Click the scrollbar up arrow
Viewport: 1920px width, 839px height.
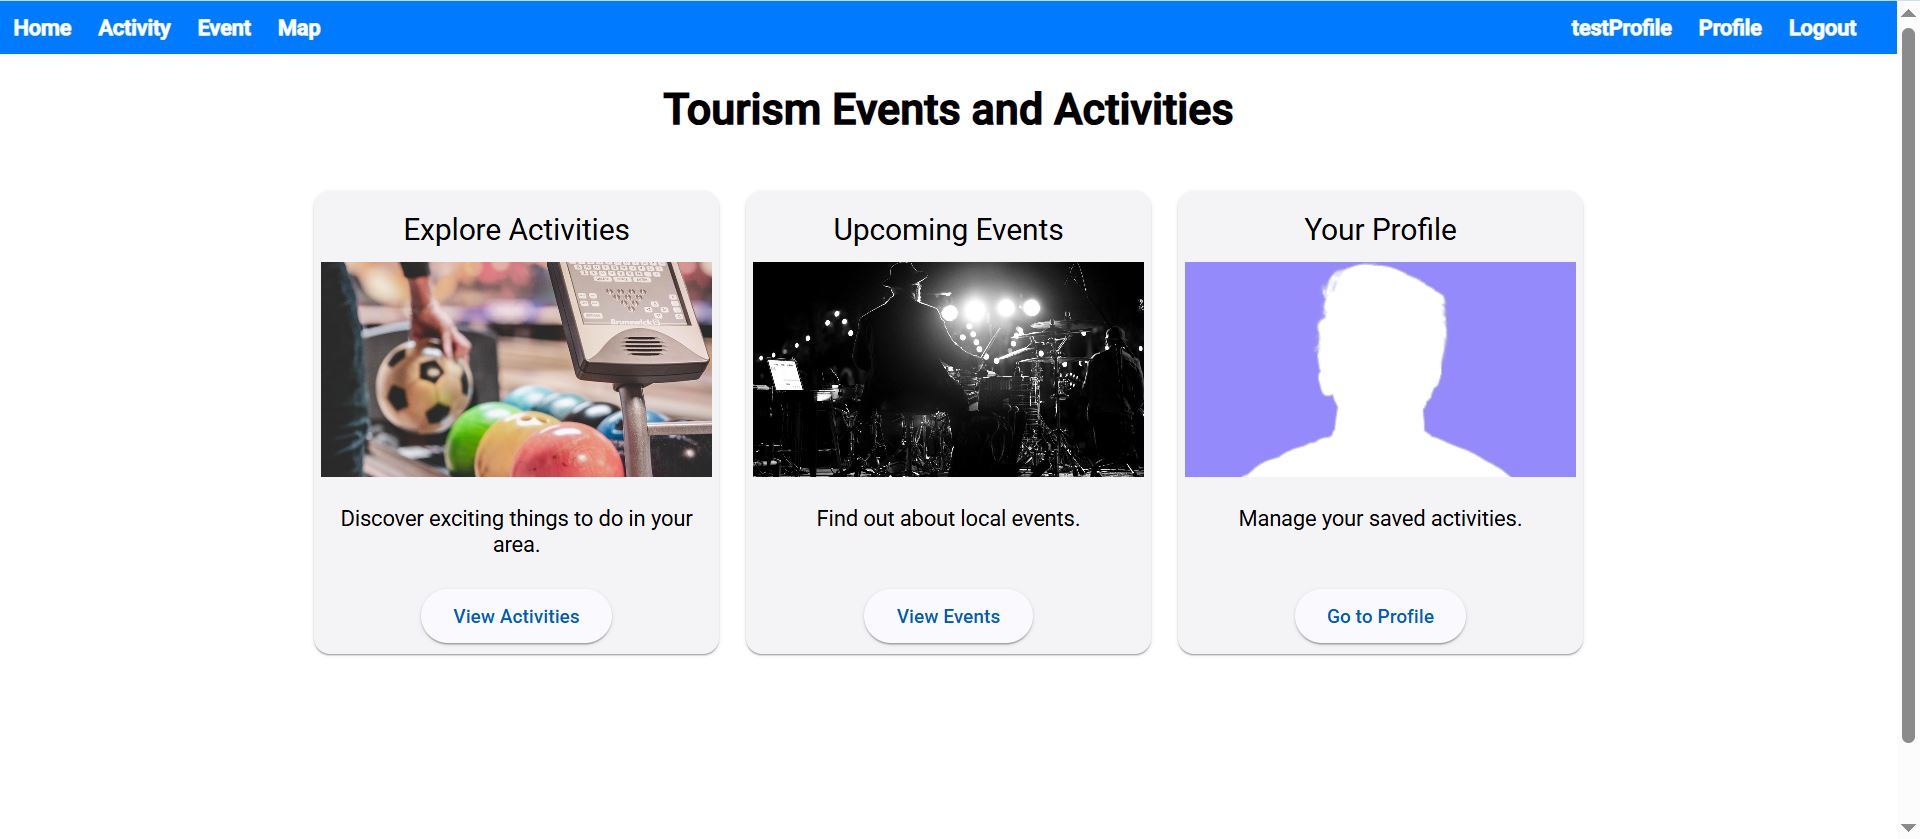(1908, 9)
